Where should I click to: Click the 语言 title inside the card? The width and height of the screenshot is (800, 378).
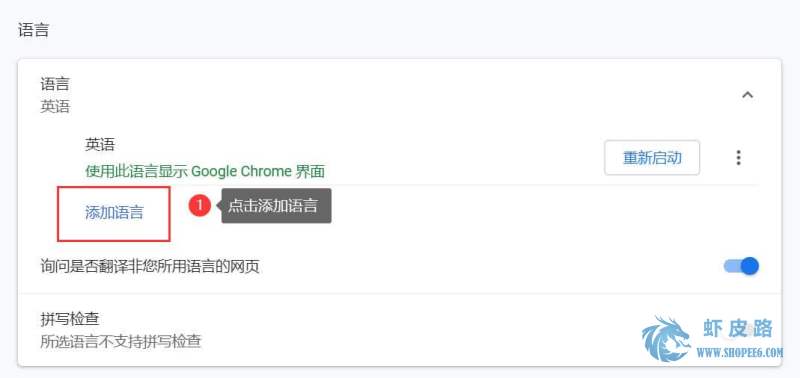[x=55, y=84]
